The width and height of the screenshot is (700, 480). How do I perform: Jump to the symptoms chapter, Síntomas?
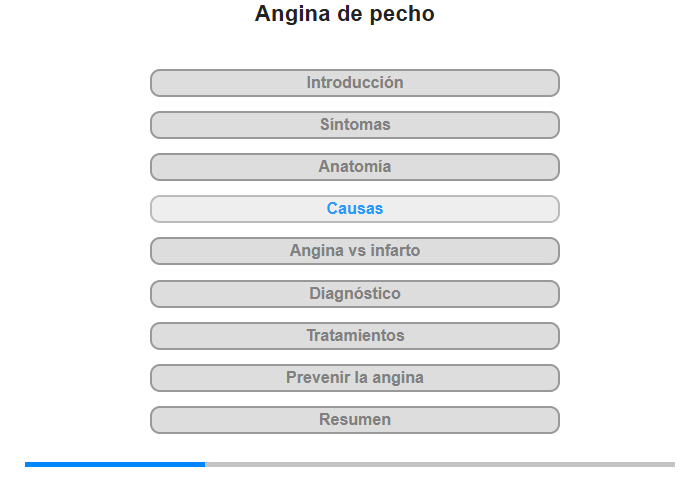(x=355, y=125)
